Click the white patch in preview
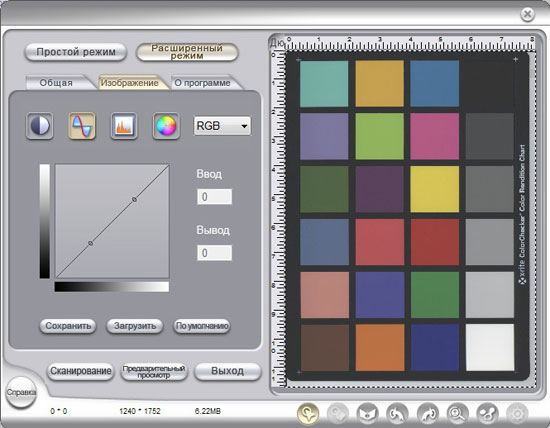The image size is (550, 428). [x=490, y=347]
